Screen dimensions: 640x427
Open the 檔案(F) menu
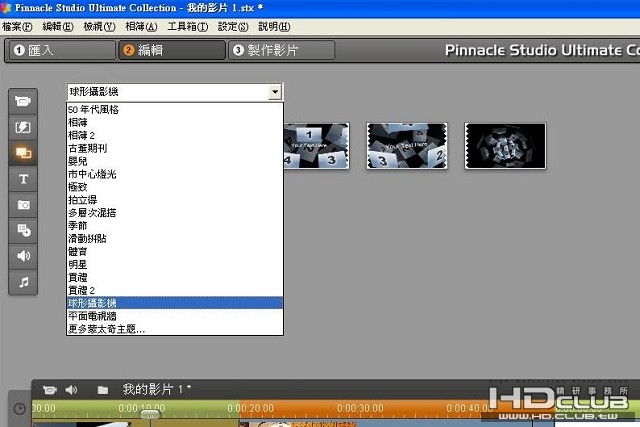(x=17, y=27)
